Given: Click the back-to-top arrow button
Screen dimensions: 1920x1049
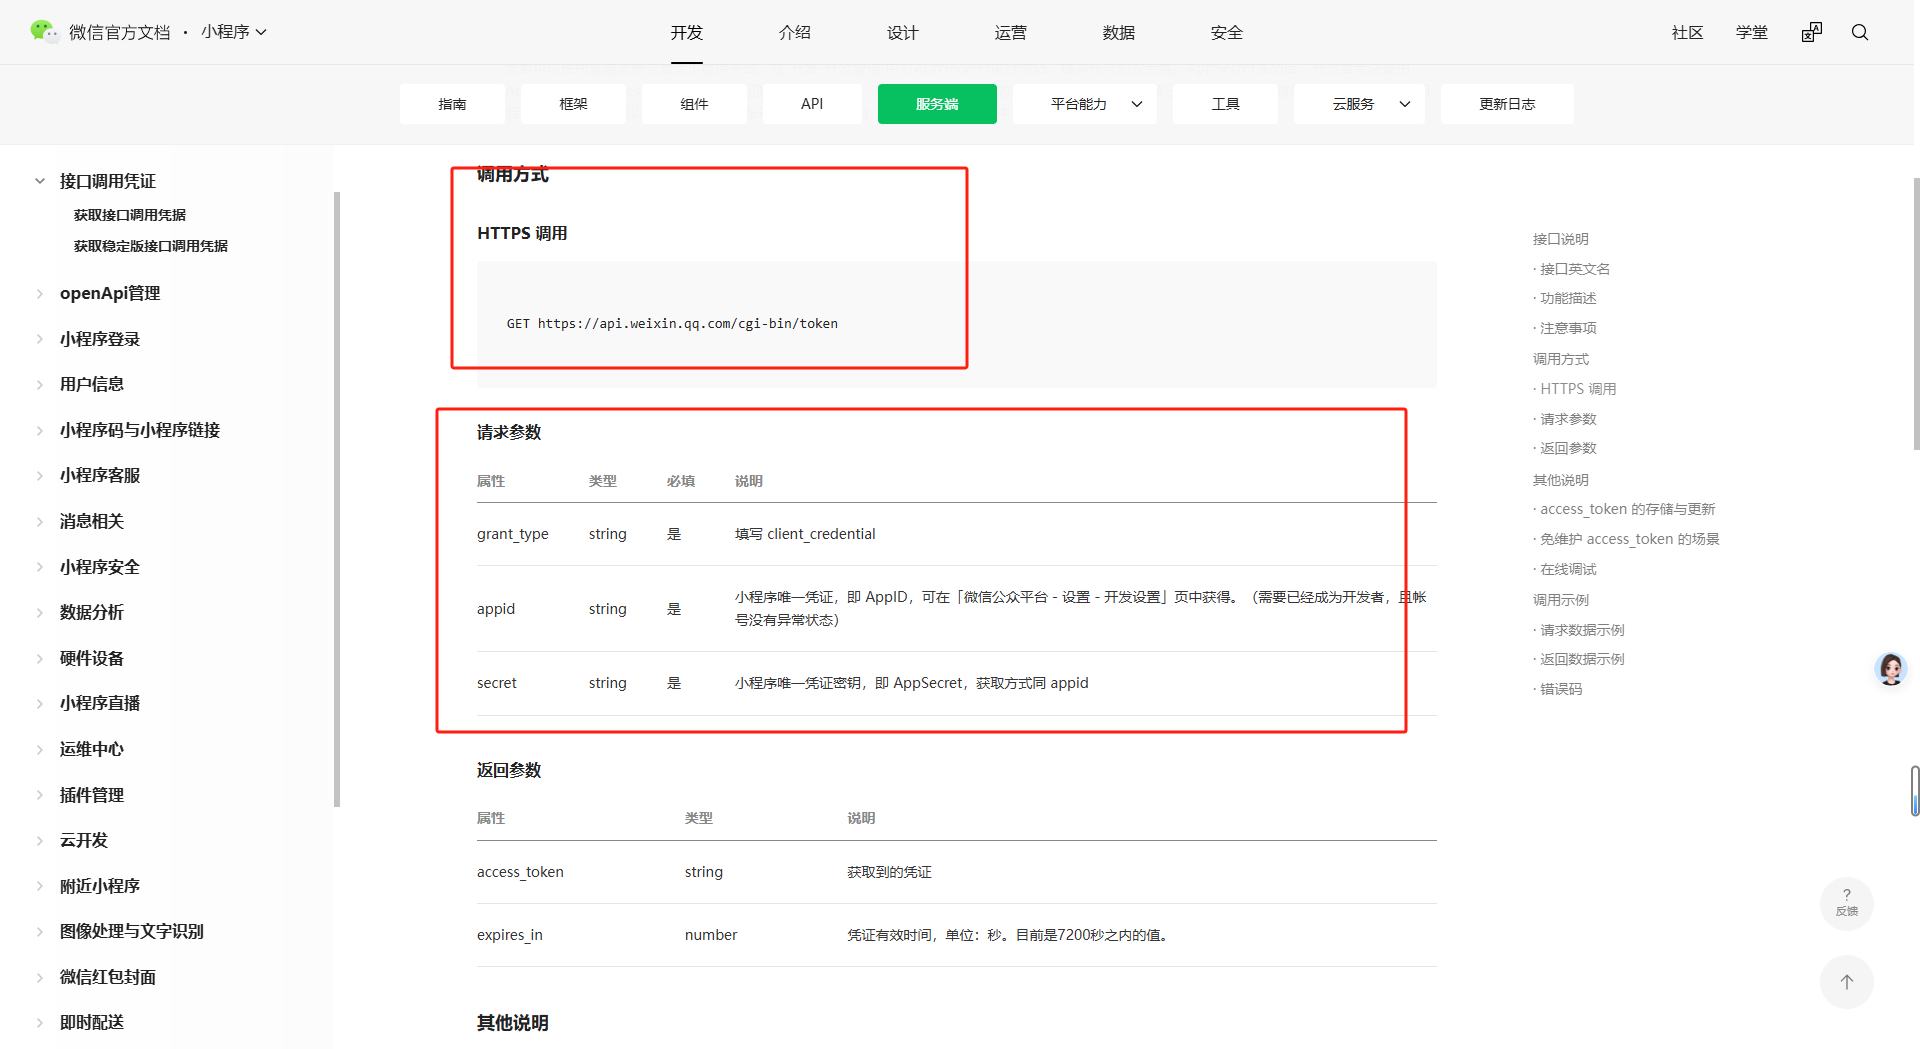Looking at the screenshot, I should pyautogui.click(x=1846, y=981).
